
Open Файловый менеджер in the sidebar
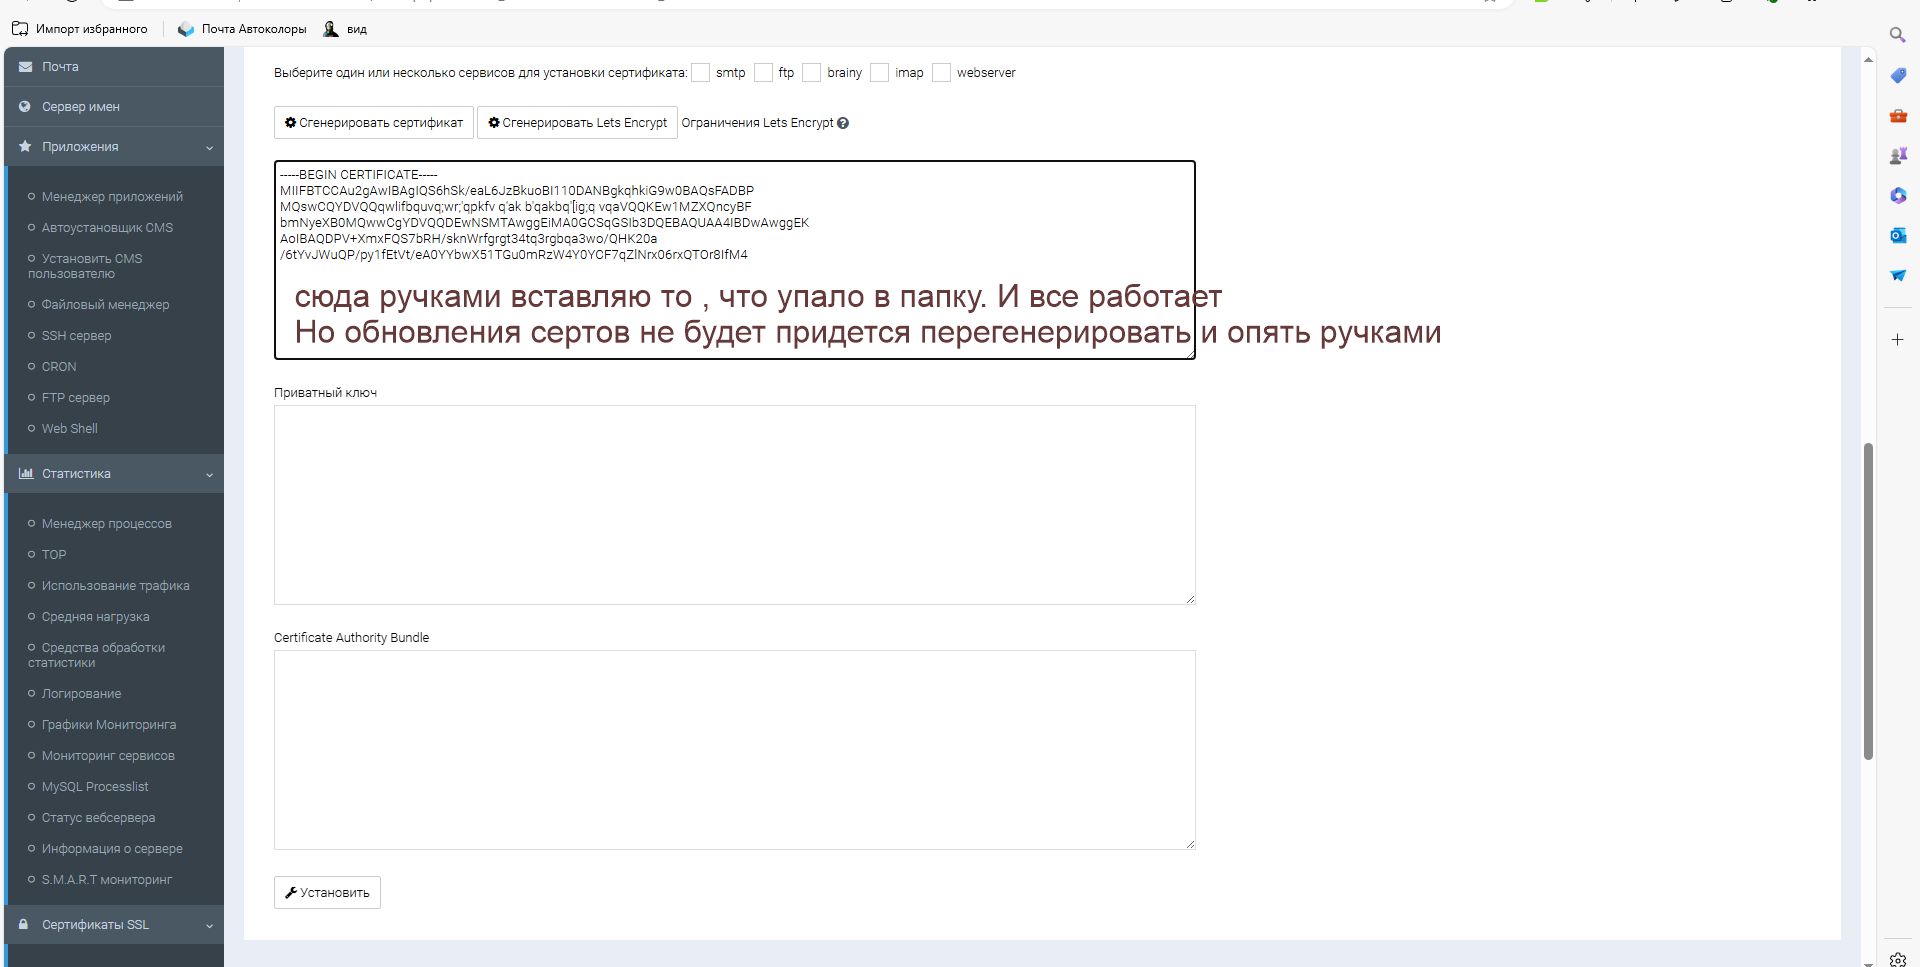click(105, 305)
